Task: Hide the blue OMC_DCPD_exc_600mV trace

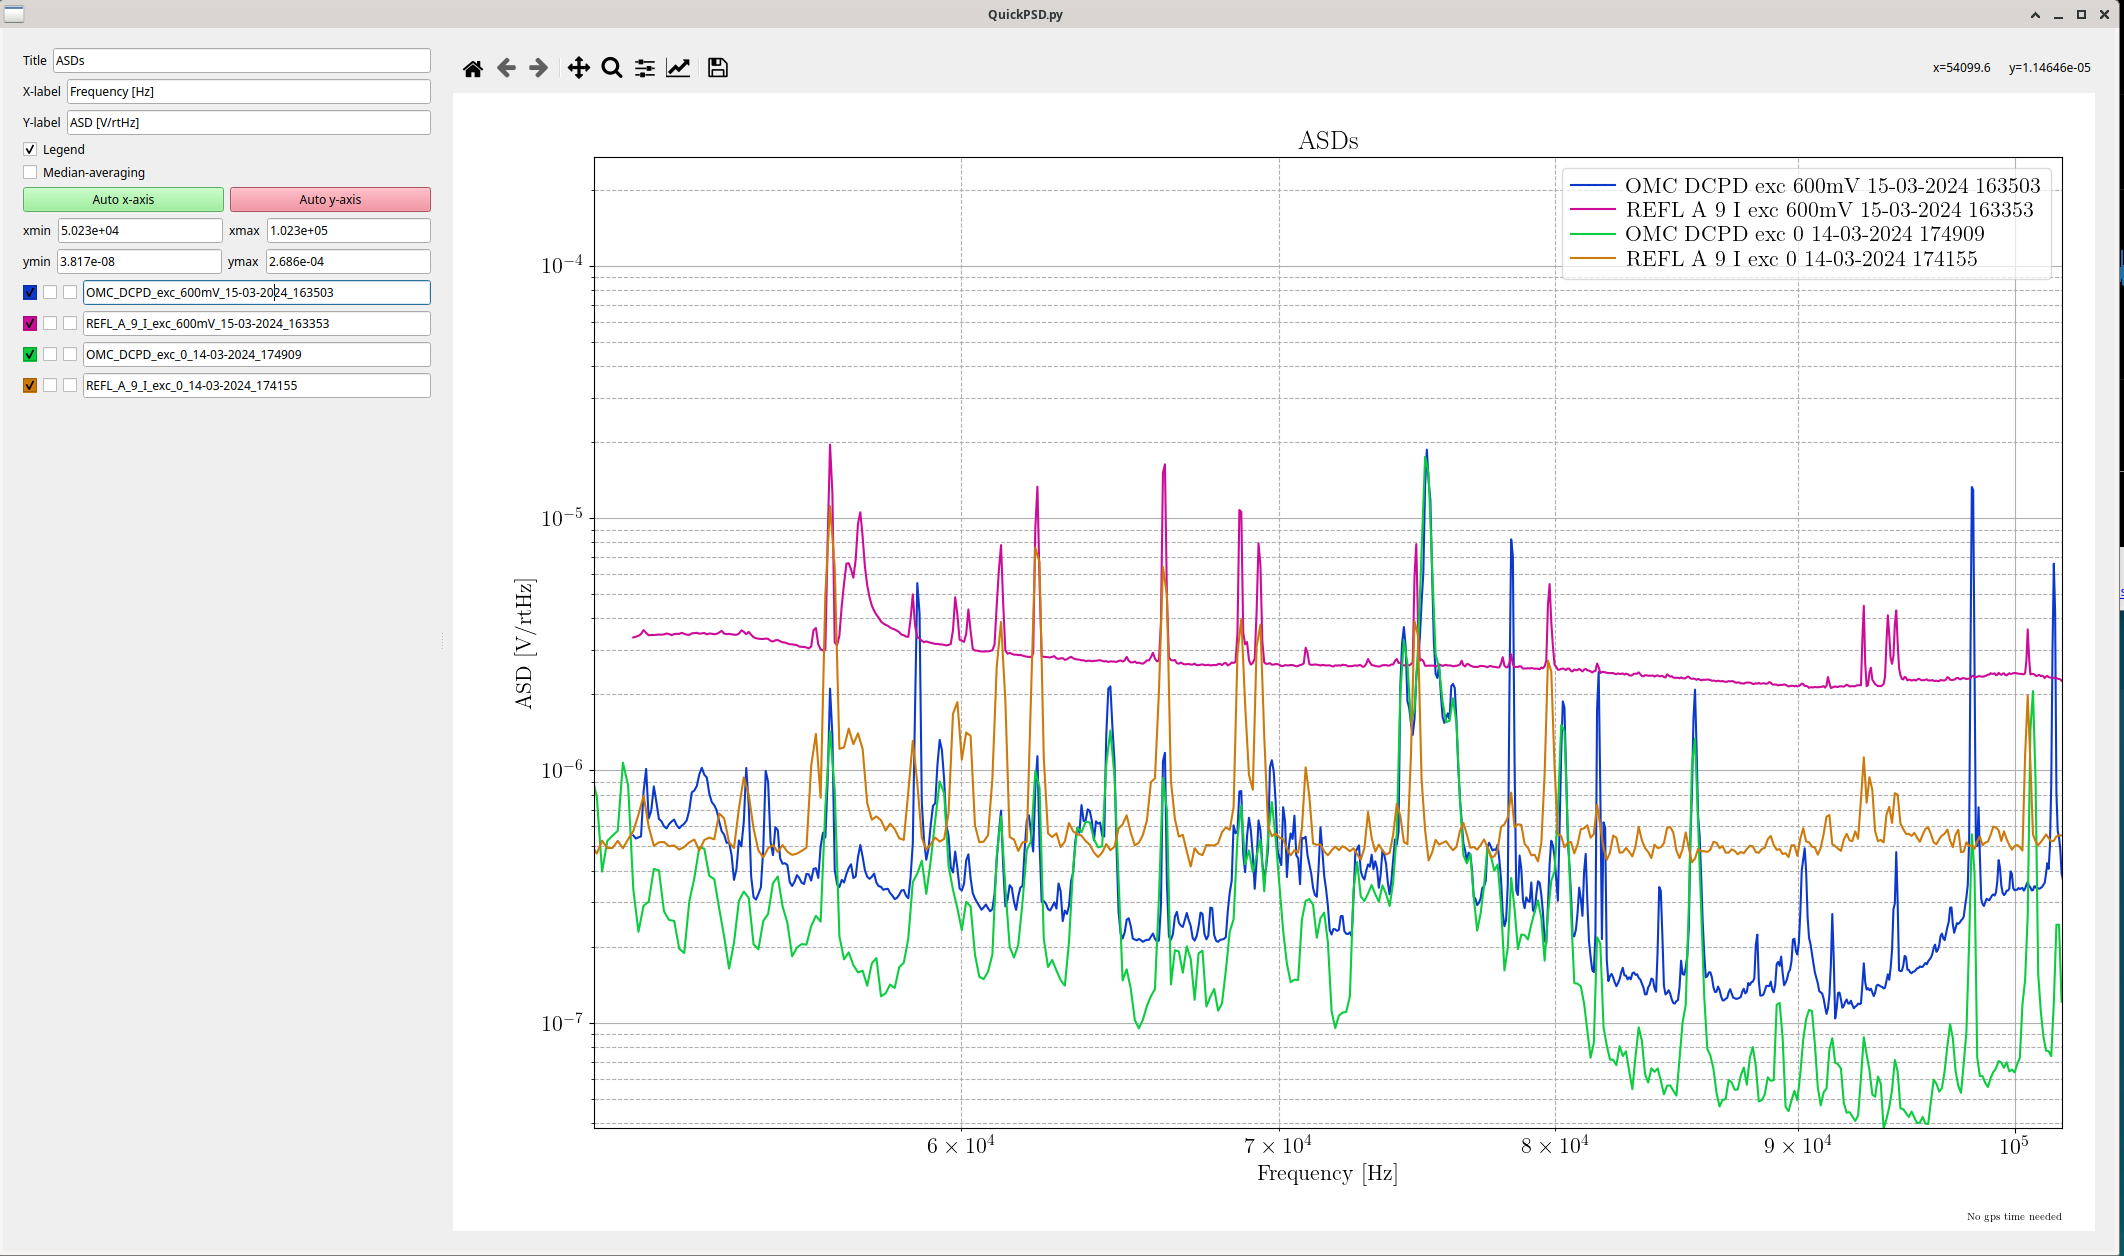Action: tap(30, 292)
